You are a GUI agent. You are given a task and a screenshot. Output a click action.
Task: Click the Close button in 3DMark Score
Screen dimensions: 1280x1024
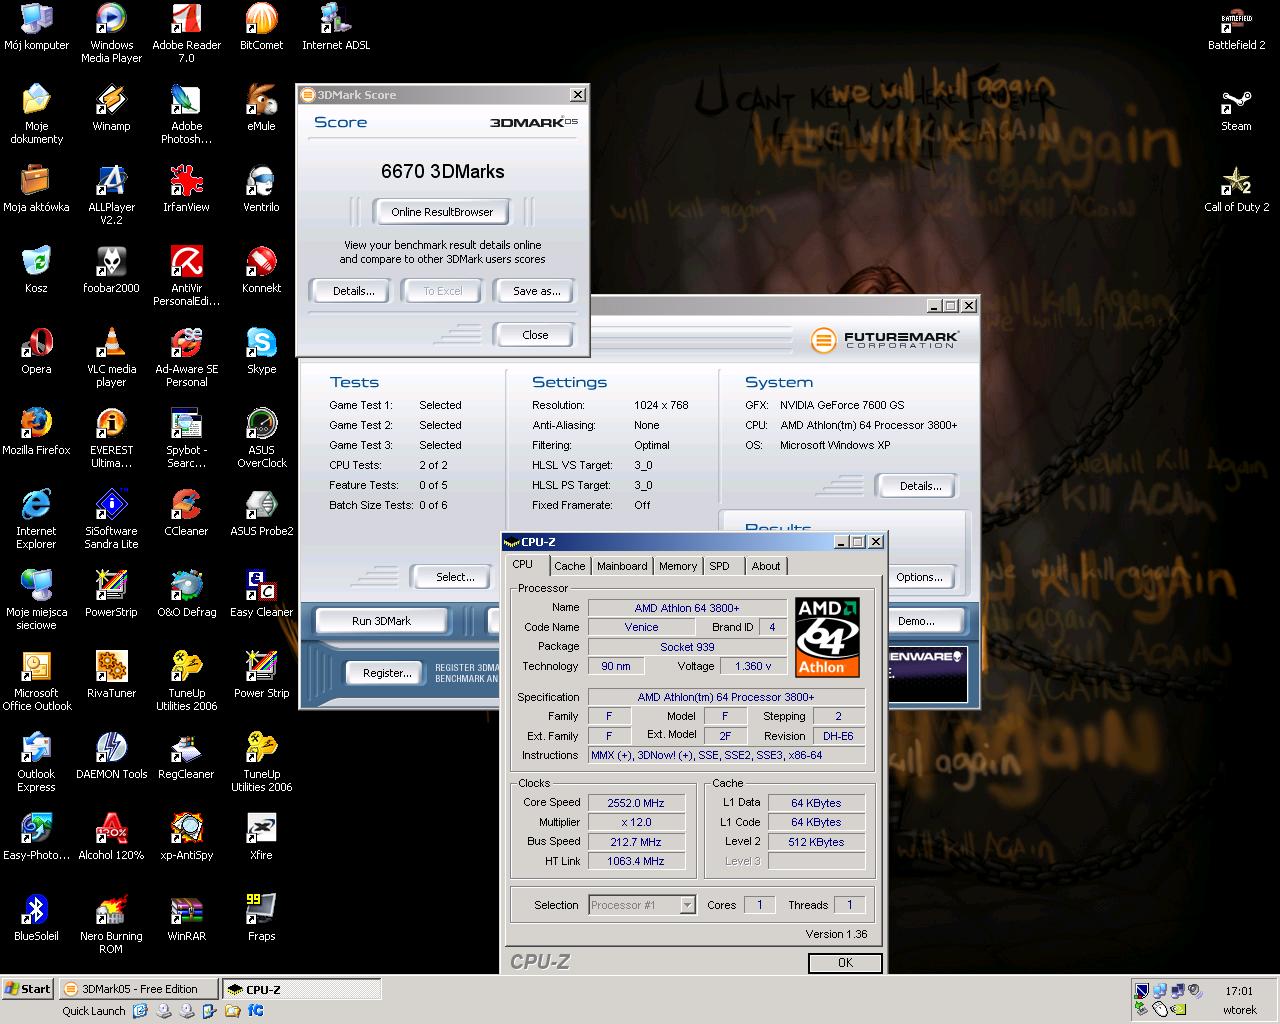click(535, 335)
